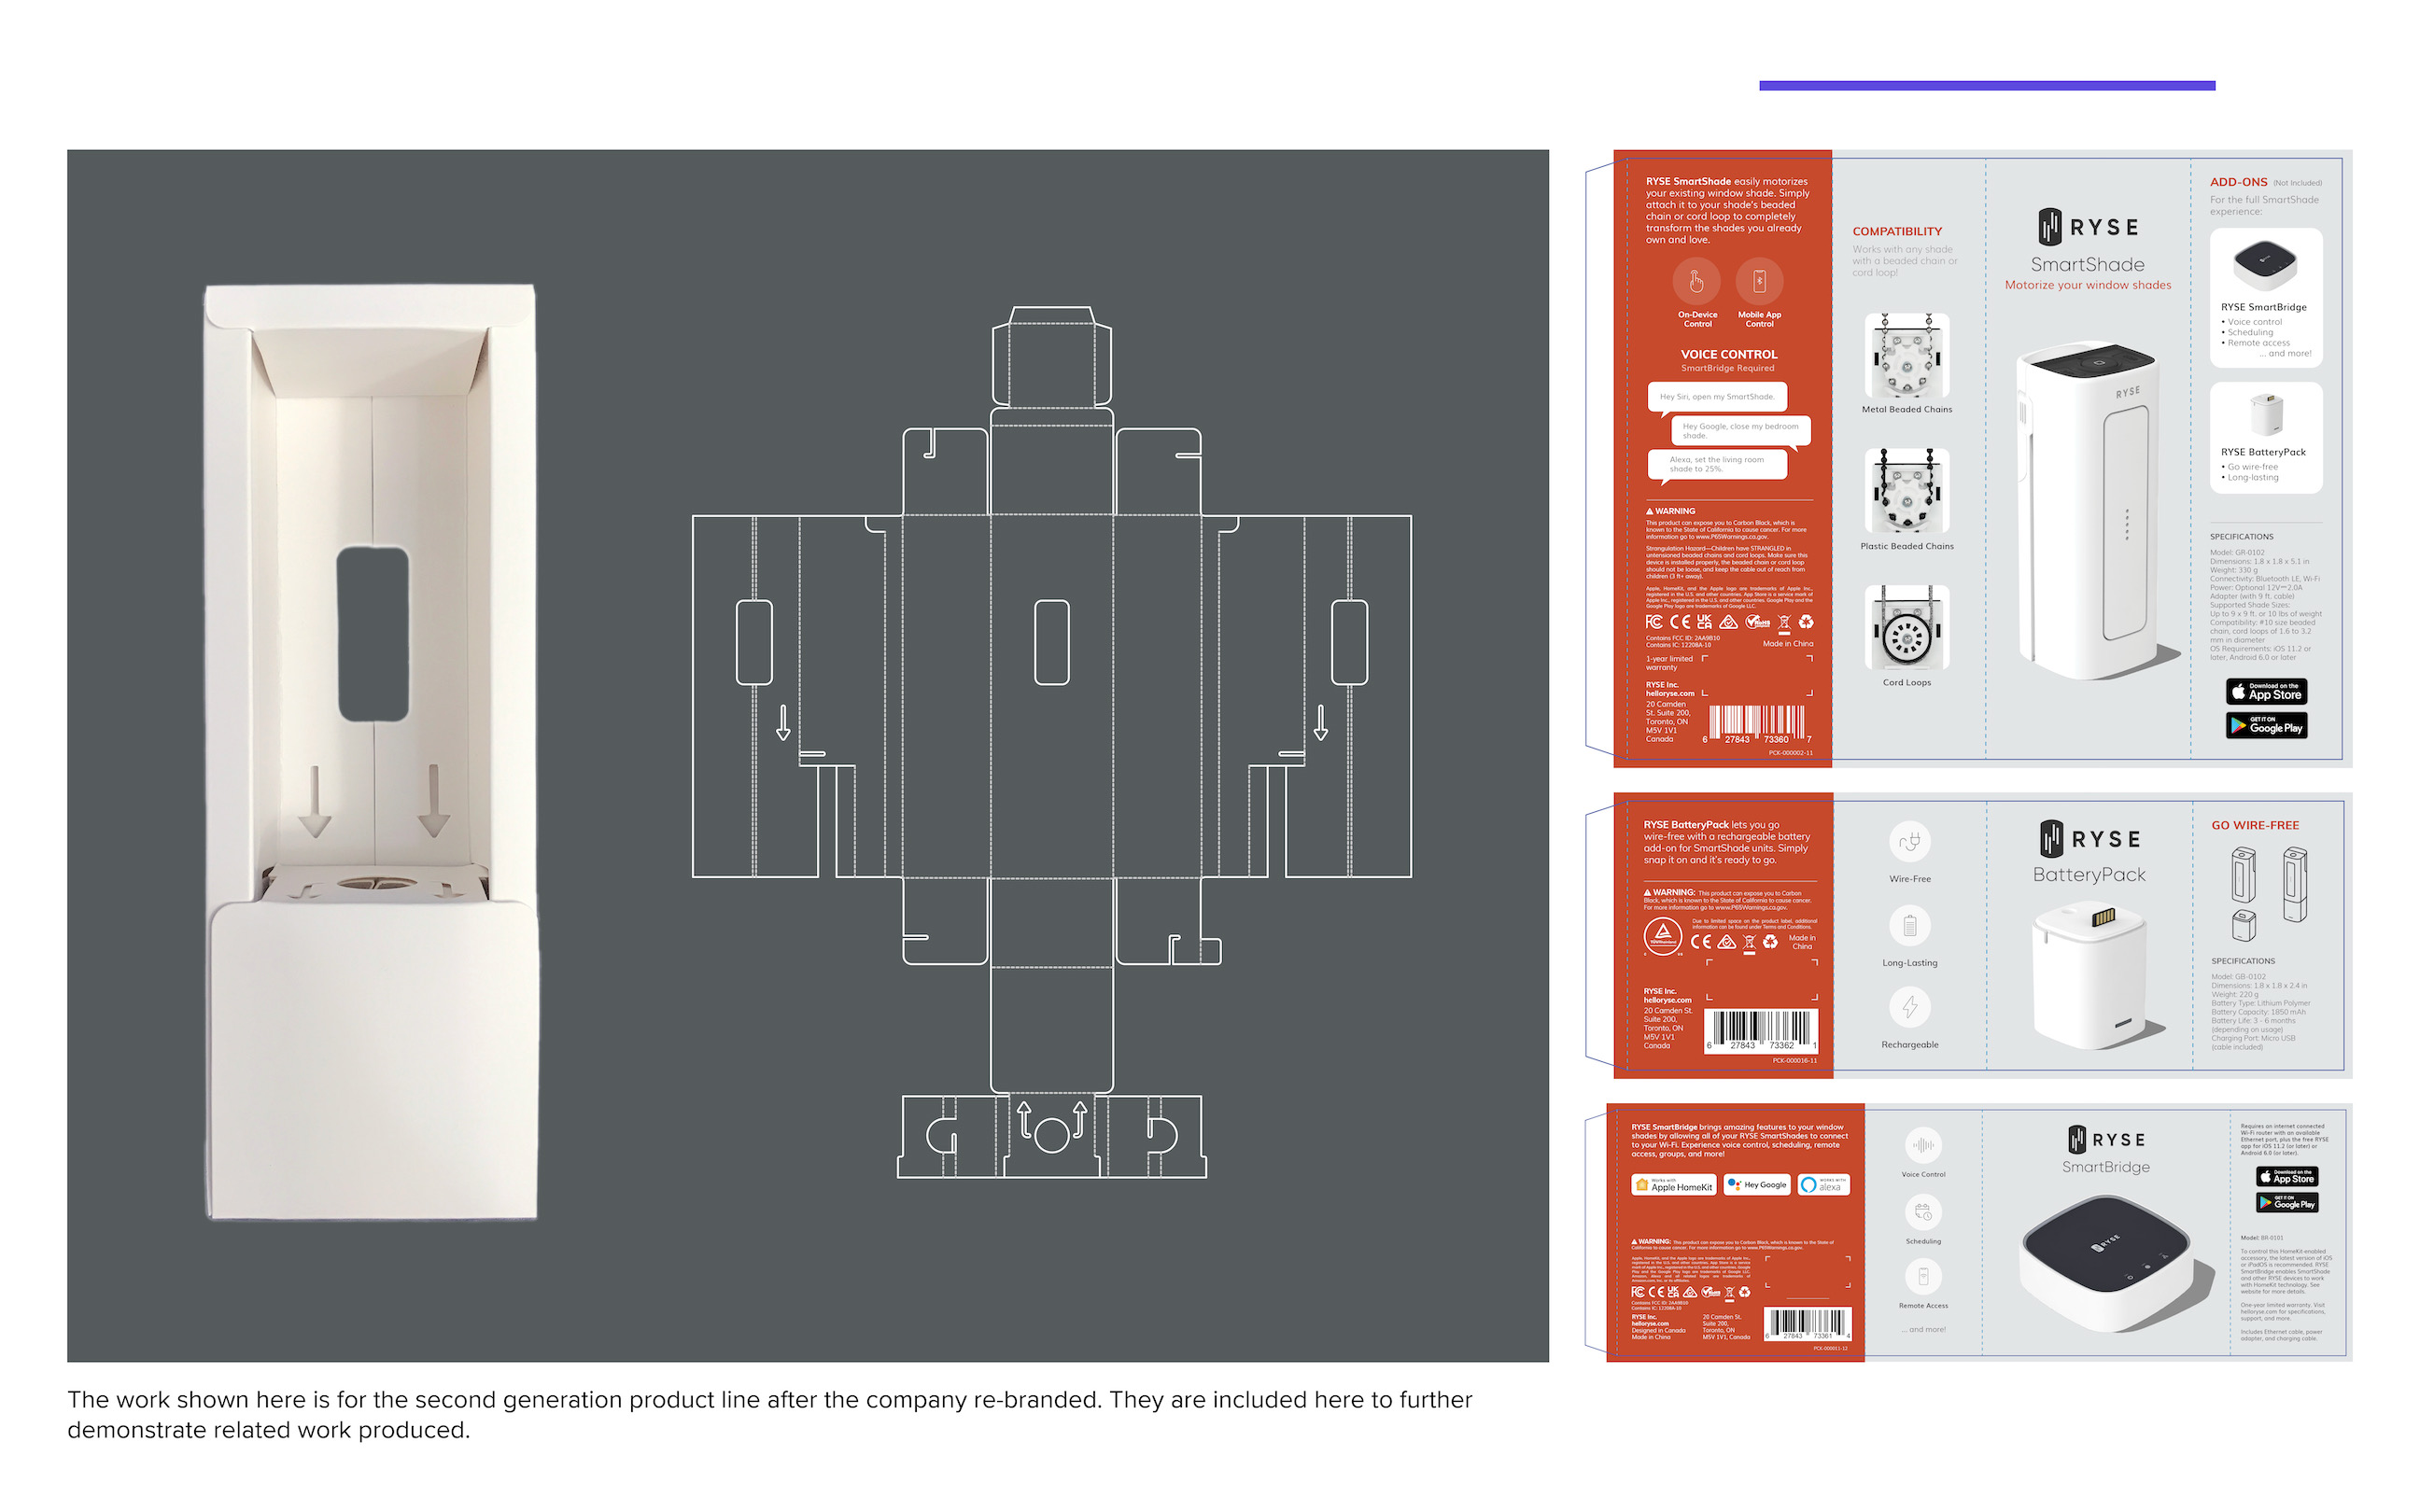
Task: Click the barcode on the SmartBridge panel
Action: [x=1808, y=1323]
